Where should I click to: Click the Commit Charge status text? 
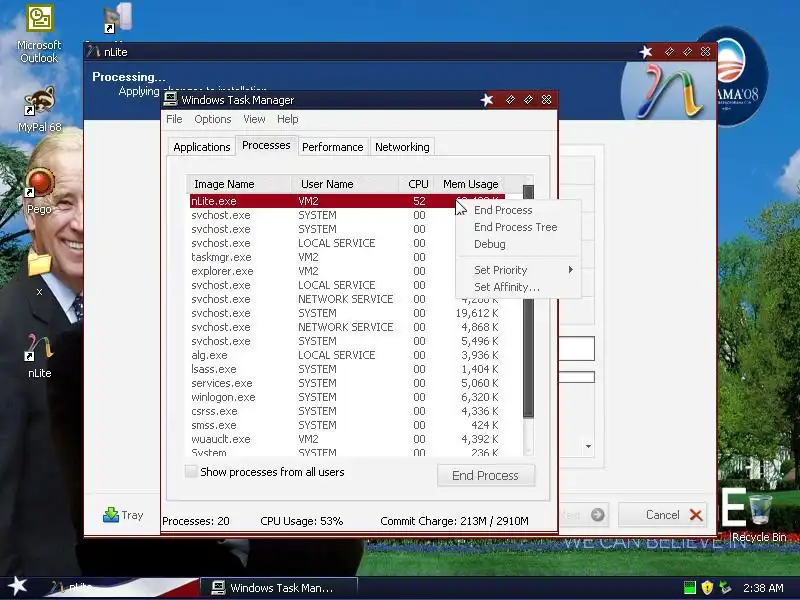click(454, 521)
